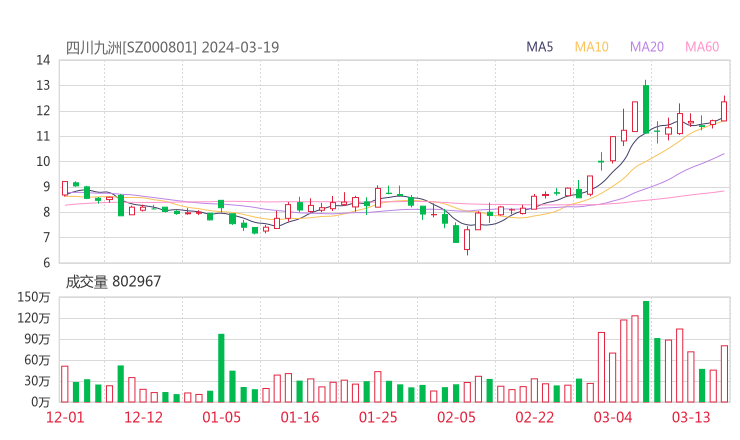Image resolution: width=740 pixels, height=440 pixels.
Task: Click the price axis value 14
Action: pyautogui.click(x=43, y=60)
